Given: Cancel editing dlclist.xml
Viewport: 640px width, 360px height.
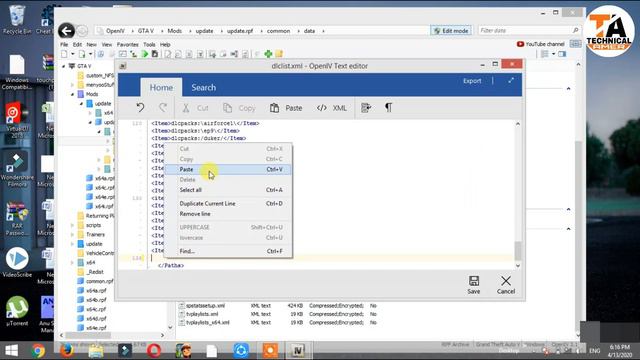Looking at the screenshot, I should 506,284.
